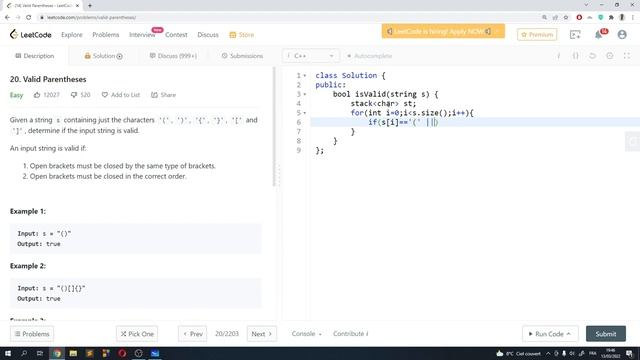The height and width of the screenshot is (360, 640).
Task: Switch to the Description tab
Action: pyautogui.click(x=35, y=56)
